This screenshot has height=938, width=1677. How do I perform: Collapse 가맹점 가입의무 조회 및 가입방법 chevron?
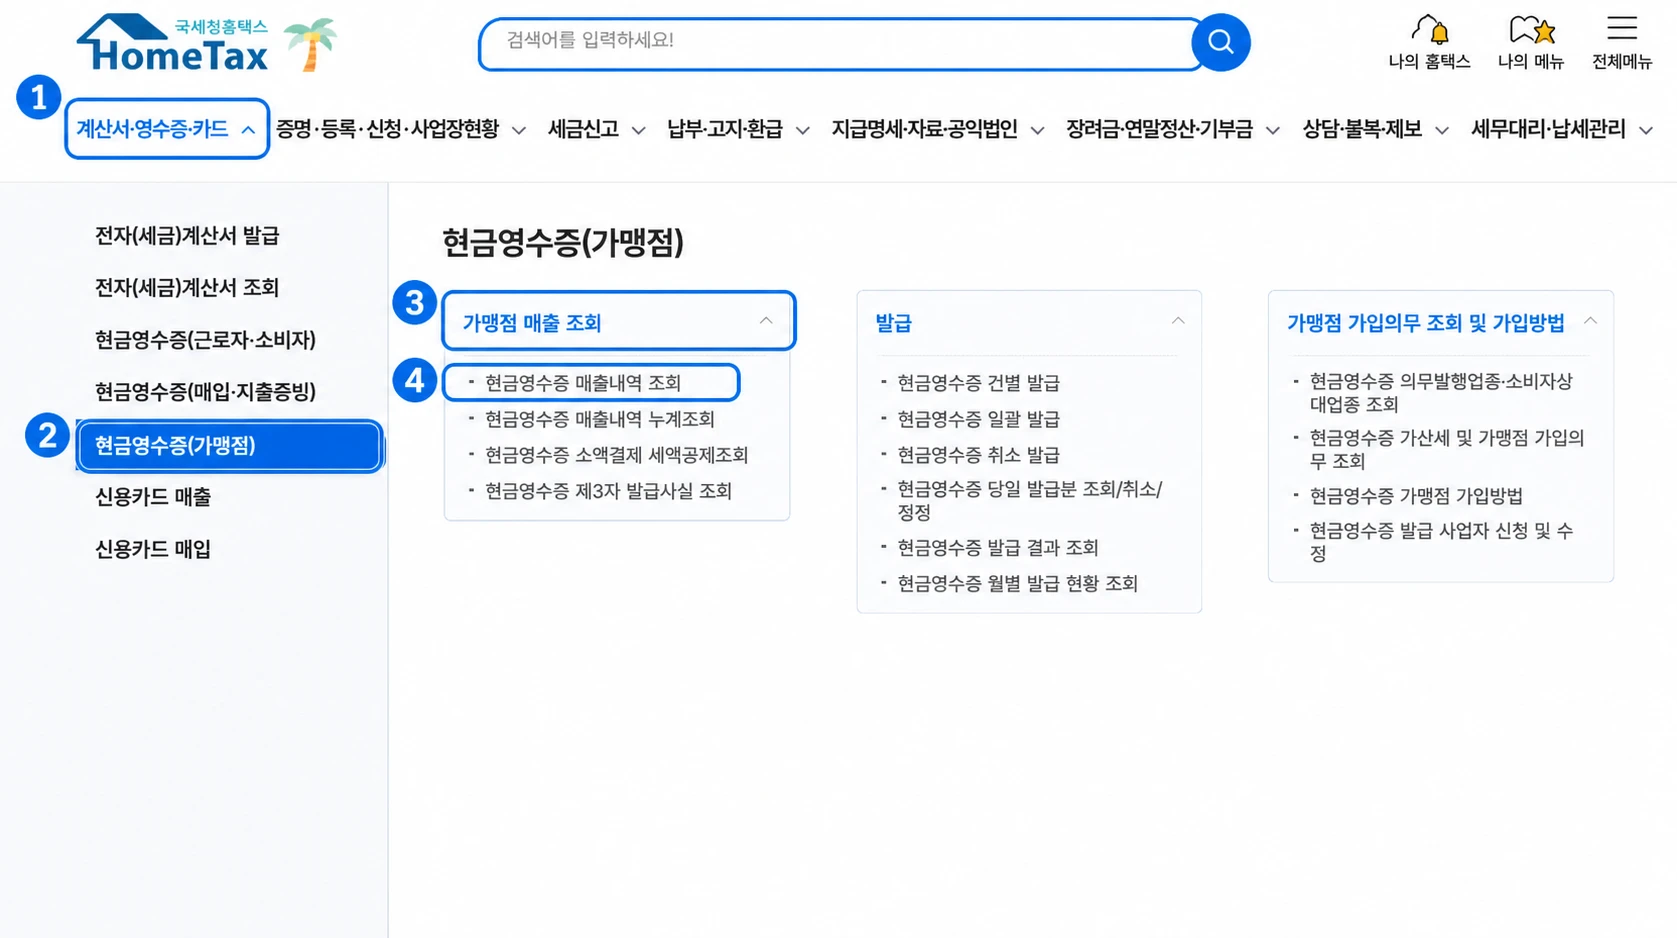[1590, 321]
